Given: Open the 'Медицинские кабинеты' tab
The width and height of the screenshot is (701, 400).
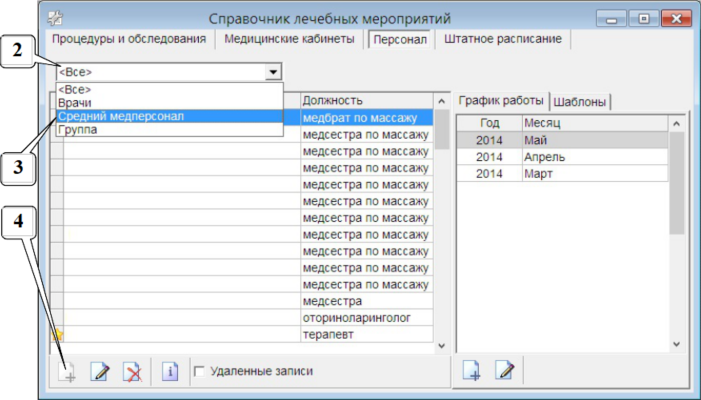Looking at the screenshot, I should pos(289,39).
